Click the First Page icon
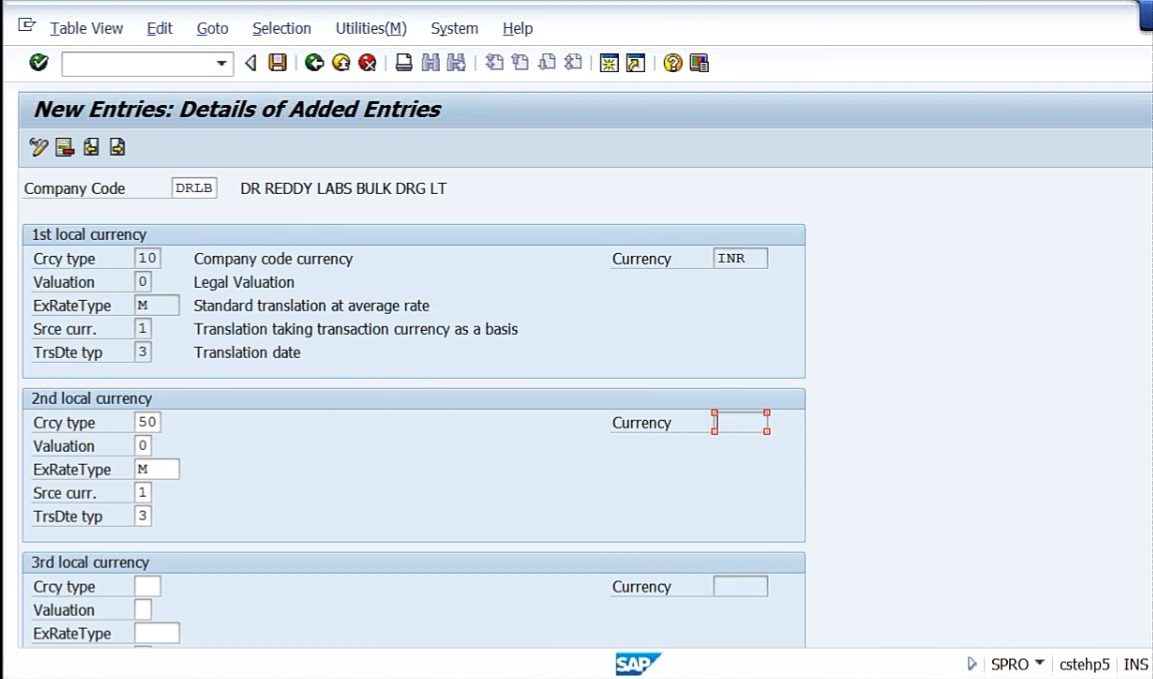Screen dimensions: 1153x679 pyautogui.click(x=494, y=63)
